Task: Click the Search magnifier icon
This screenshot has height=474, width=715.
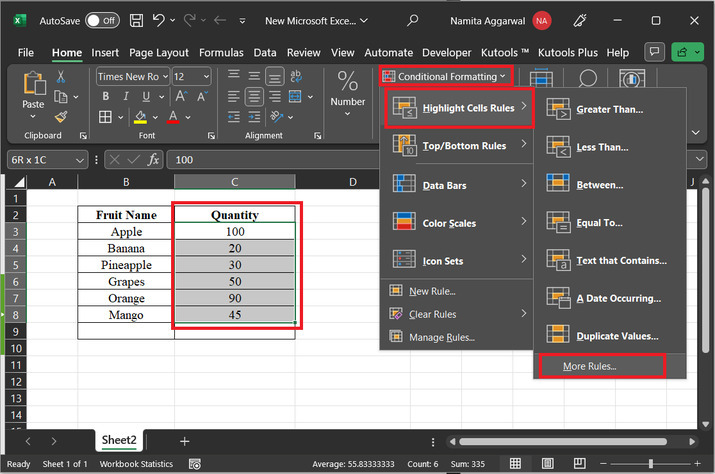Action: 412,20
